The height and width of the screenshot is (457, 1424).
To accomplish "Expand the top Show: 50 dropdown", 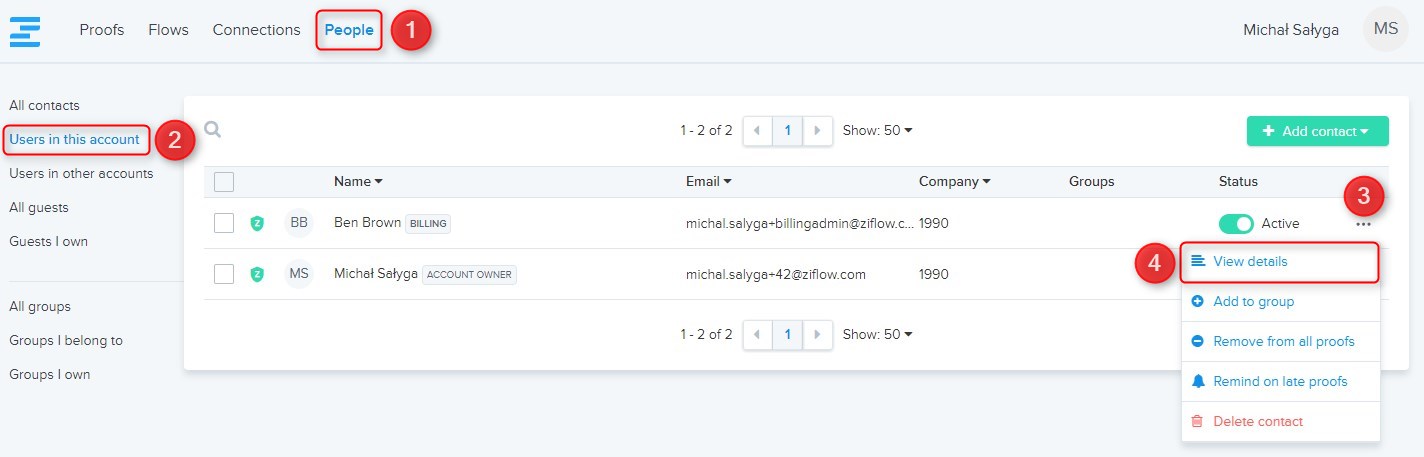I will (877, 130).
